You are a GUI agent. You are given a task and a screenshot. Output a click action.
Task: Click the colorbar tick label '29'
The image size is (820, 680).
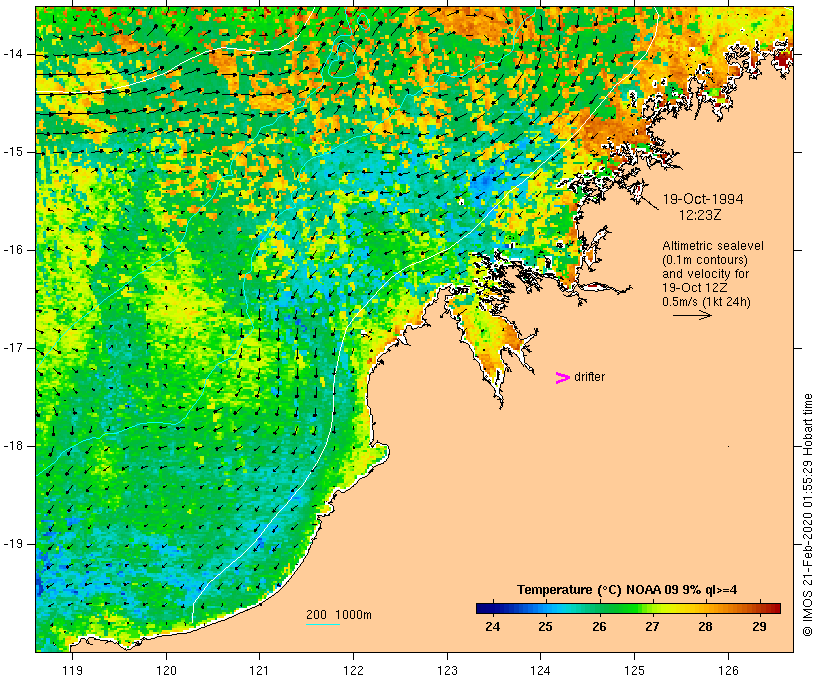(x=759, y=627)
